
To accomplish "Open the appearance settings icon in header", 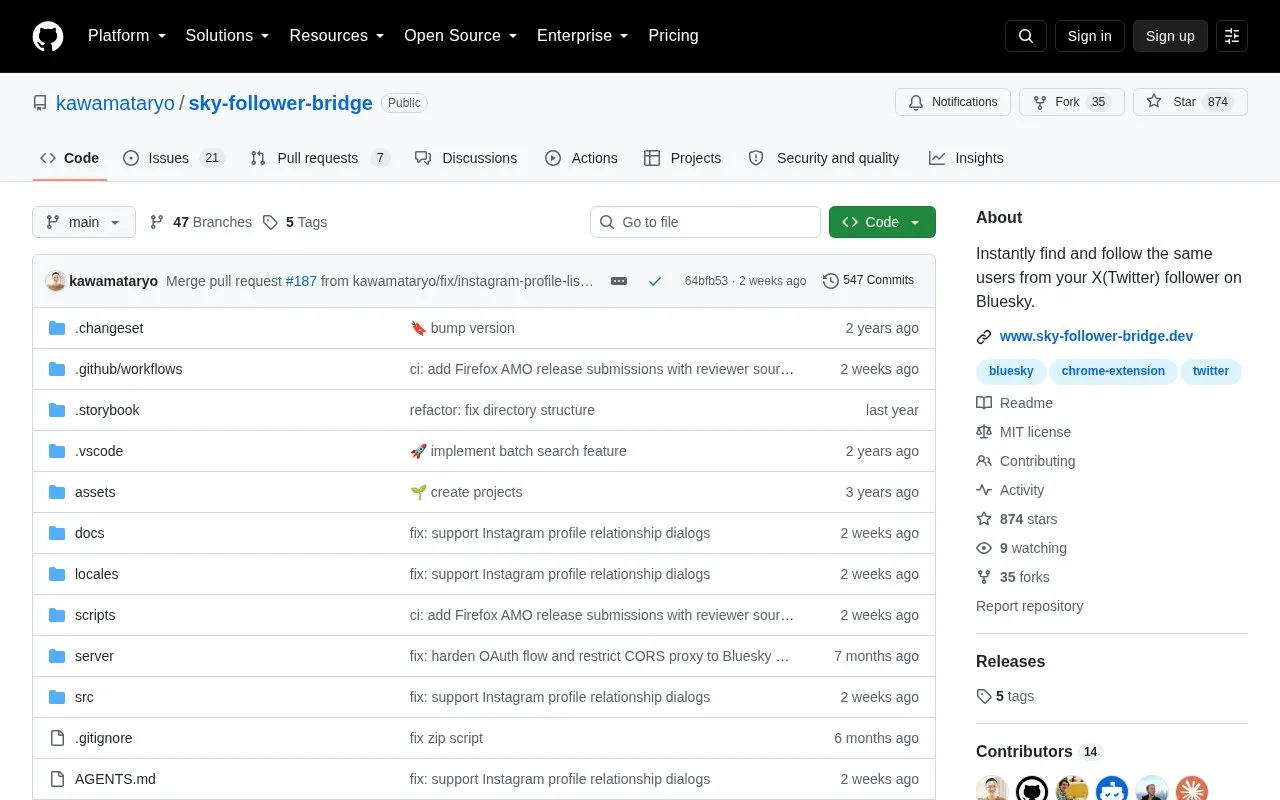I will (x=1232, y=36).
